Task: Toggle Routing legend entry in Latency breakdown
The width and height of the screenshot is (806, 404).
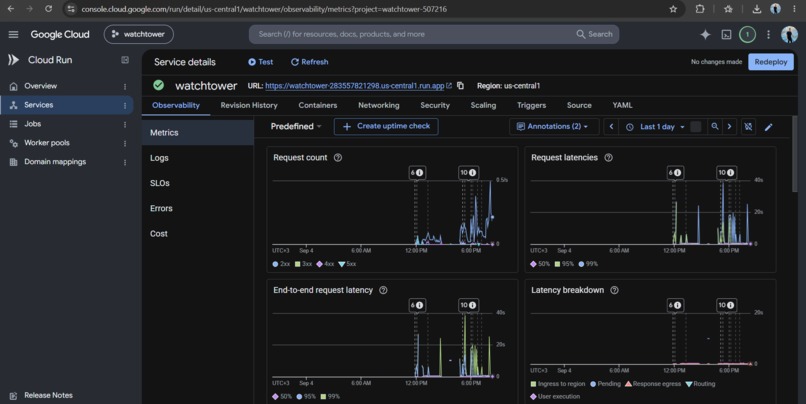Action: point(700,384)
